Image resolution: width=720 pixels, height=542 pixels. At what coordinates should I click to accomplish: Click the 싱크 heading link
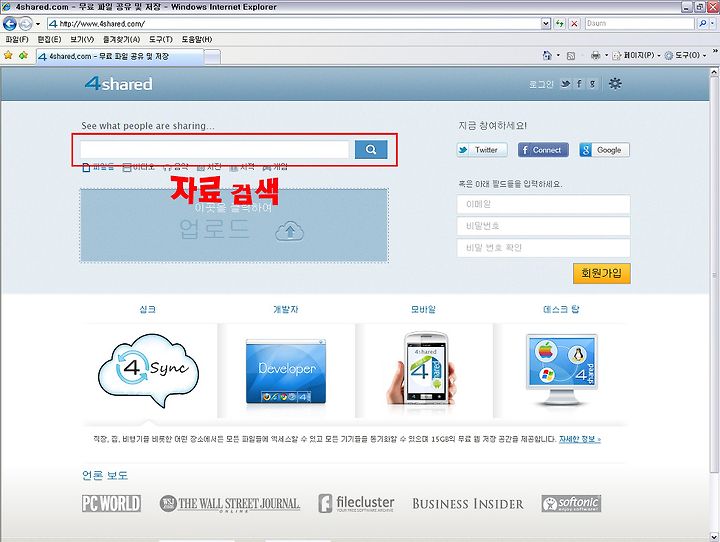click(147, 310)
